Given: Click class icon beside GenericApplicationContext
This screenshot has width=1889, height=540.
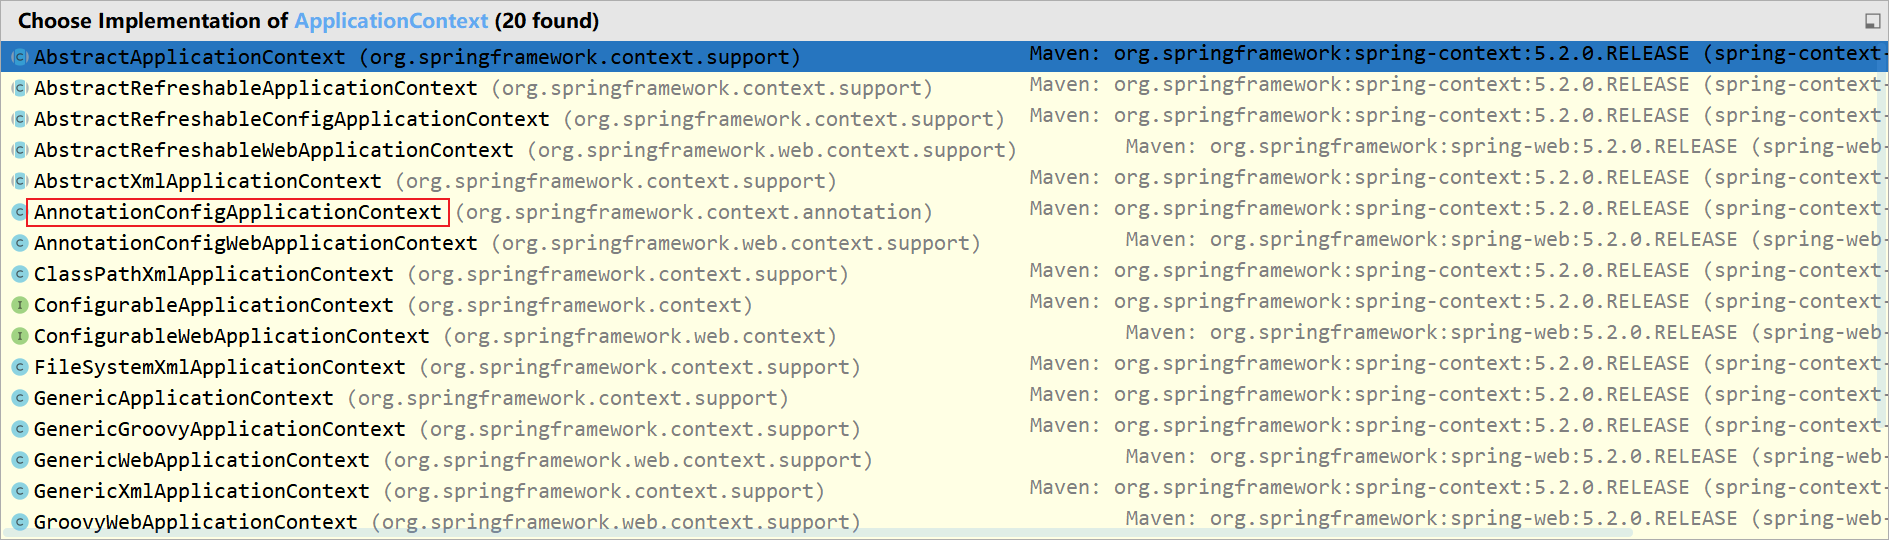Looking at the screenshot, I should click(x=19, y=399).
